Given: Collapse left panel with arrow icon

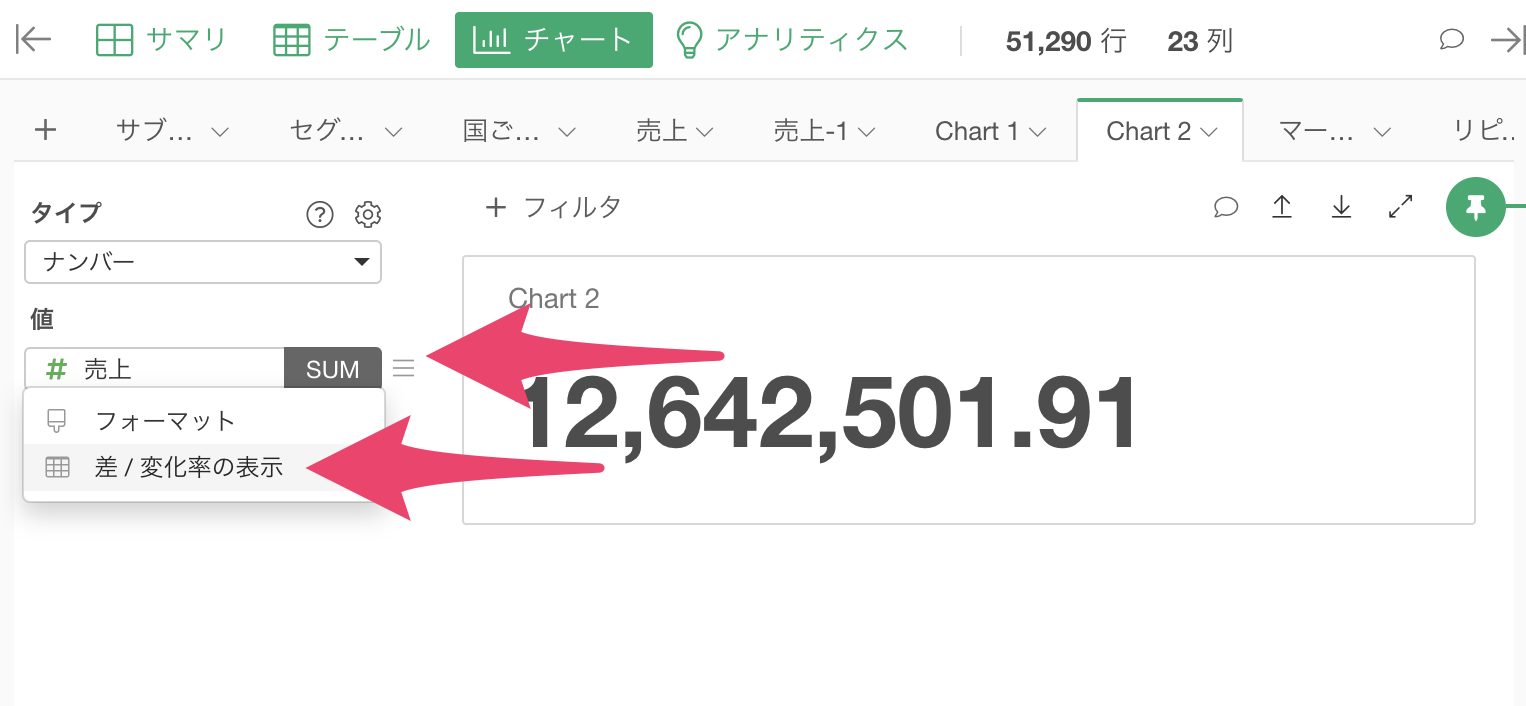Looking at the screenshot, I should pyautogui.click(x=34, y=40).
